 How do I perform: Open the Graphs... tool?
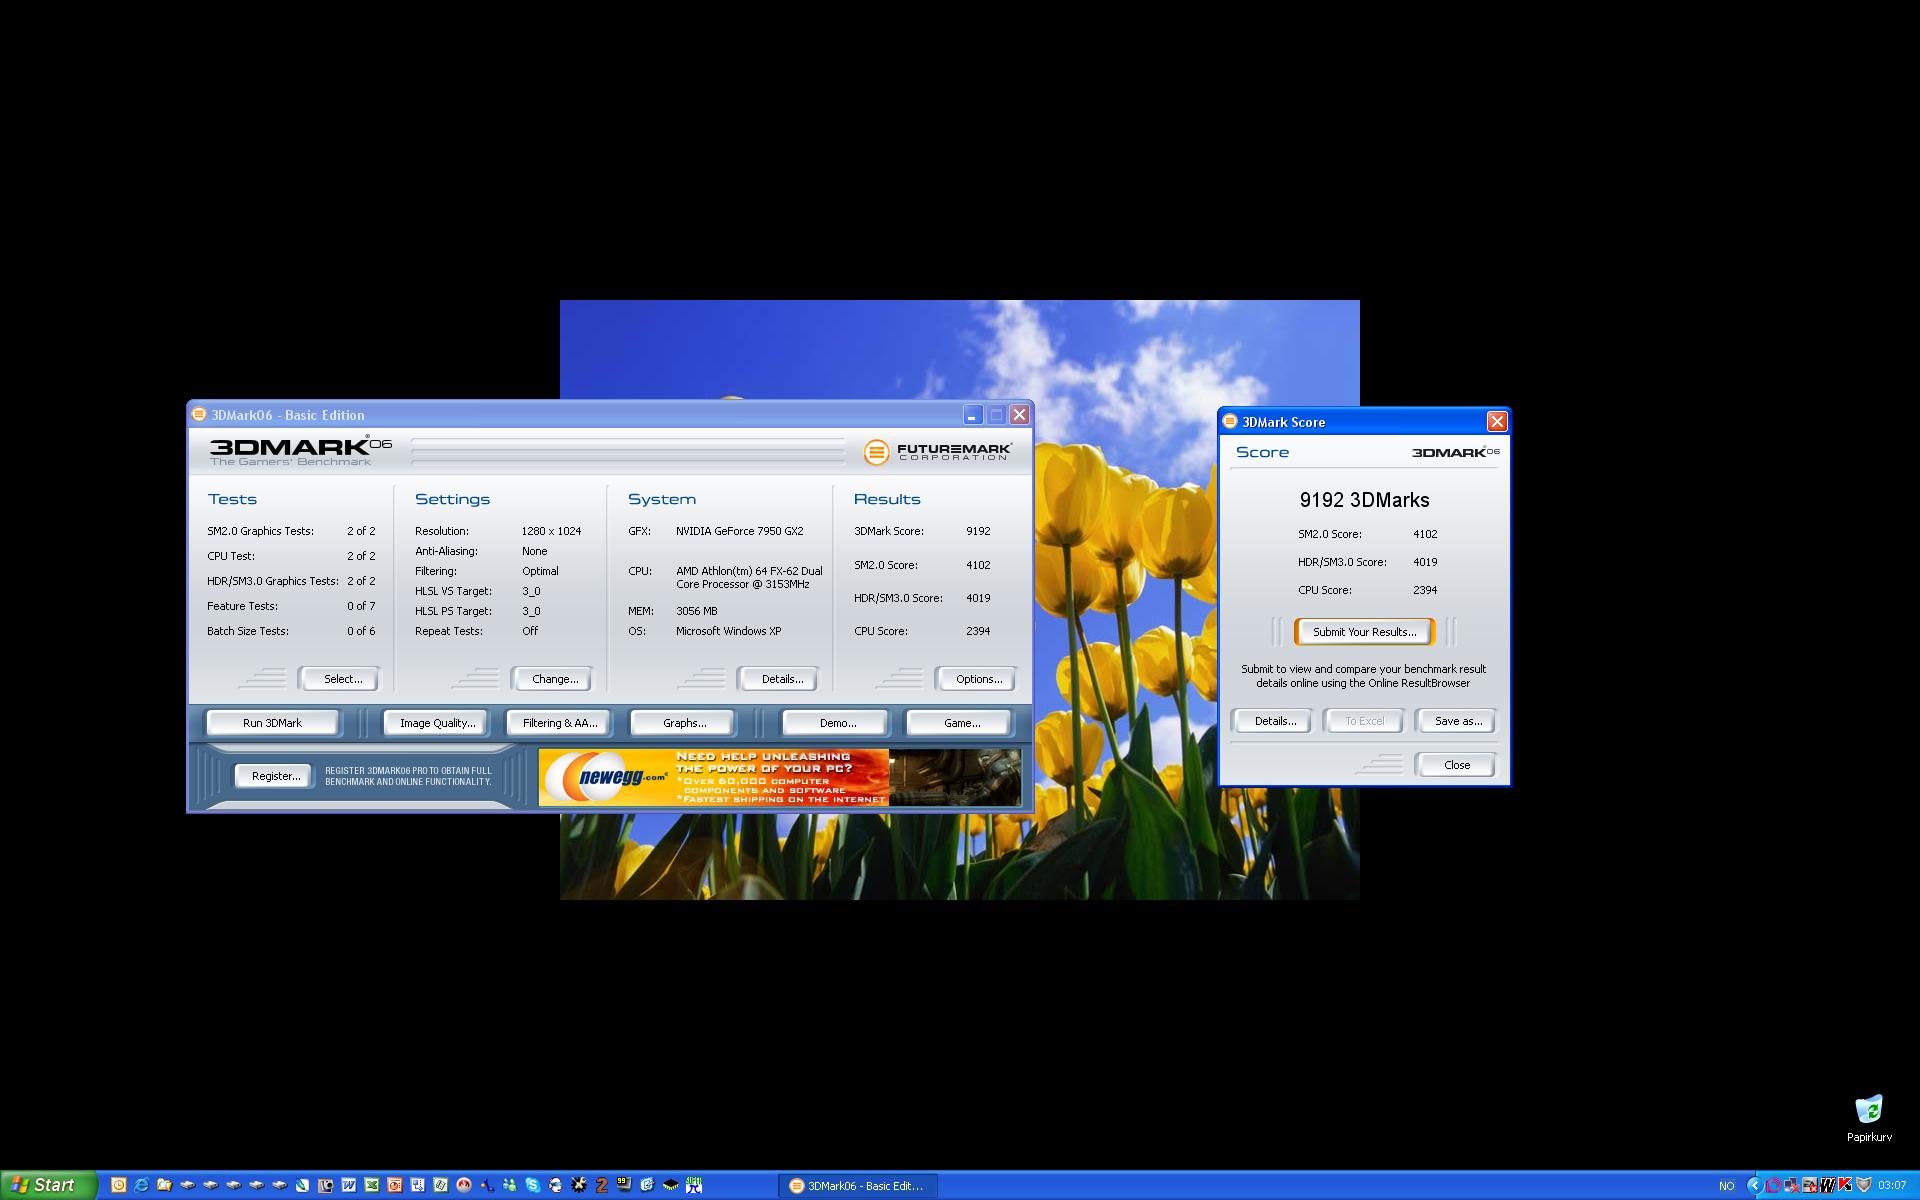684,723
